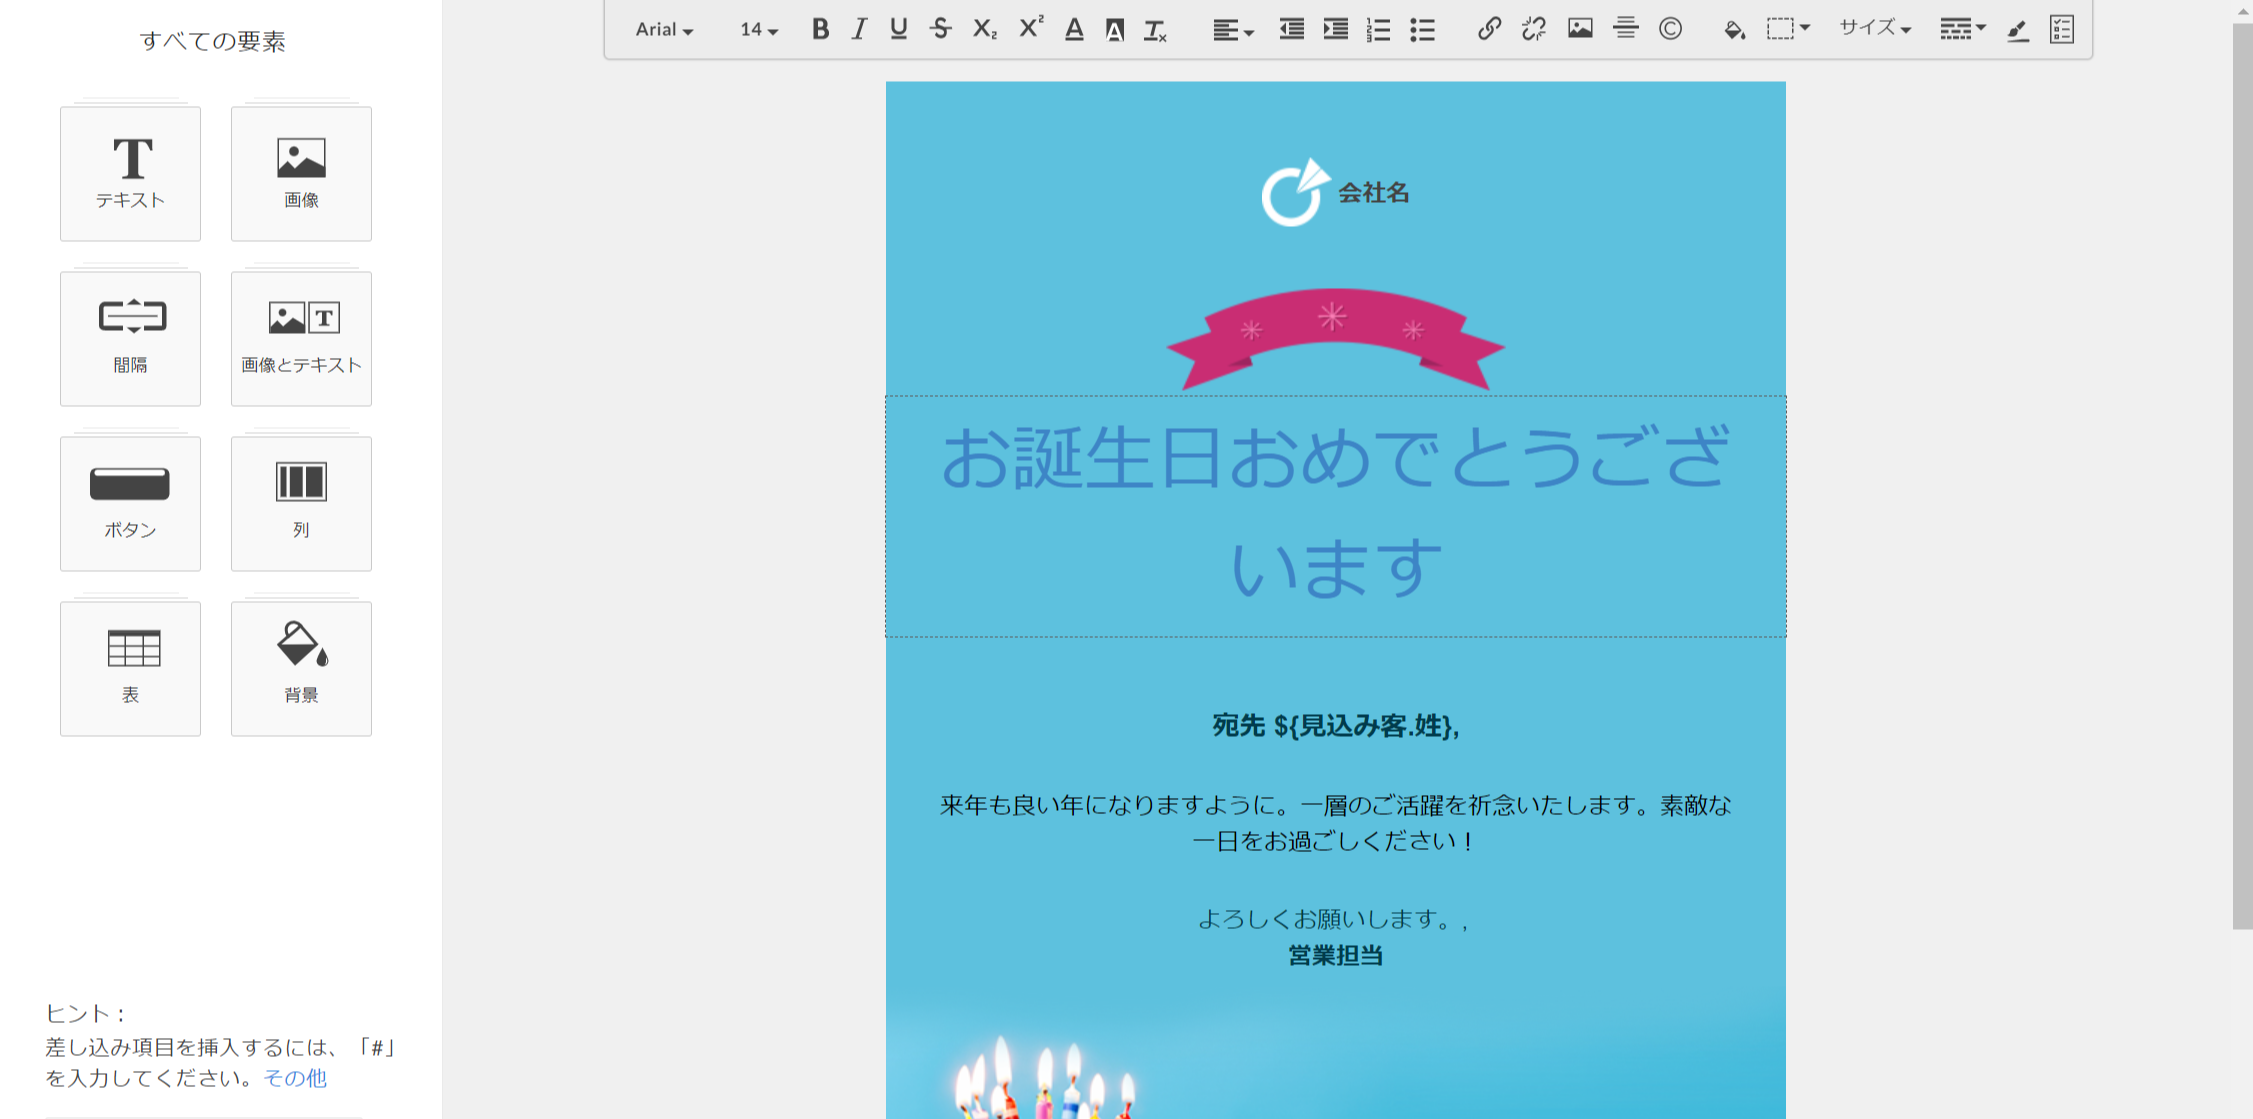The width and height of the screenshot is (2253, 1119).
Task: Toggle bold formatting in toolbar
Action: tap(820, 29)
